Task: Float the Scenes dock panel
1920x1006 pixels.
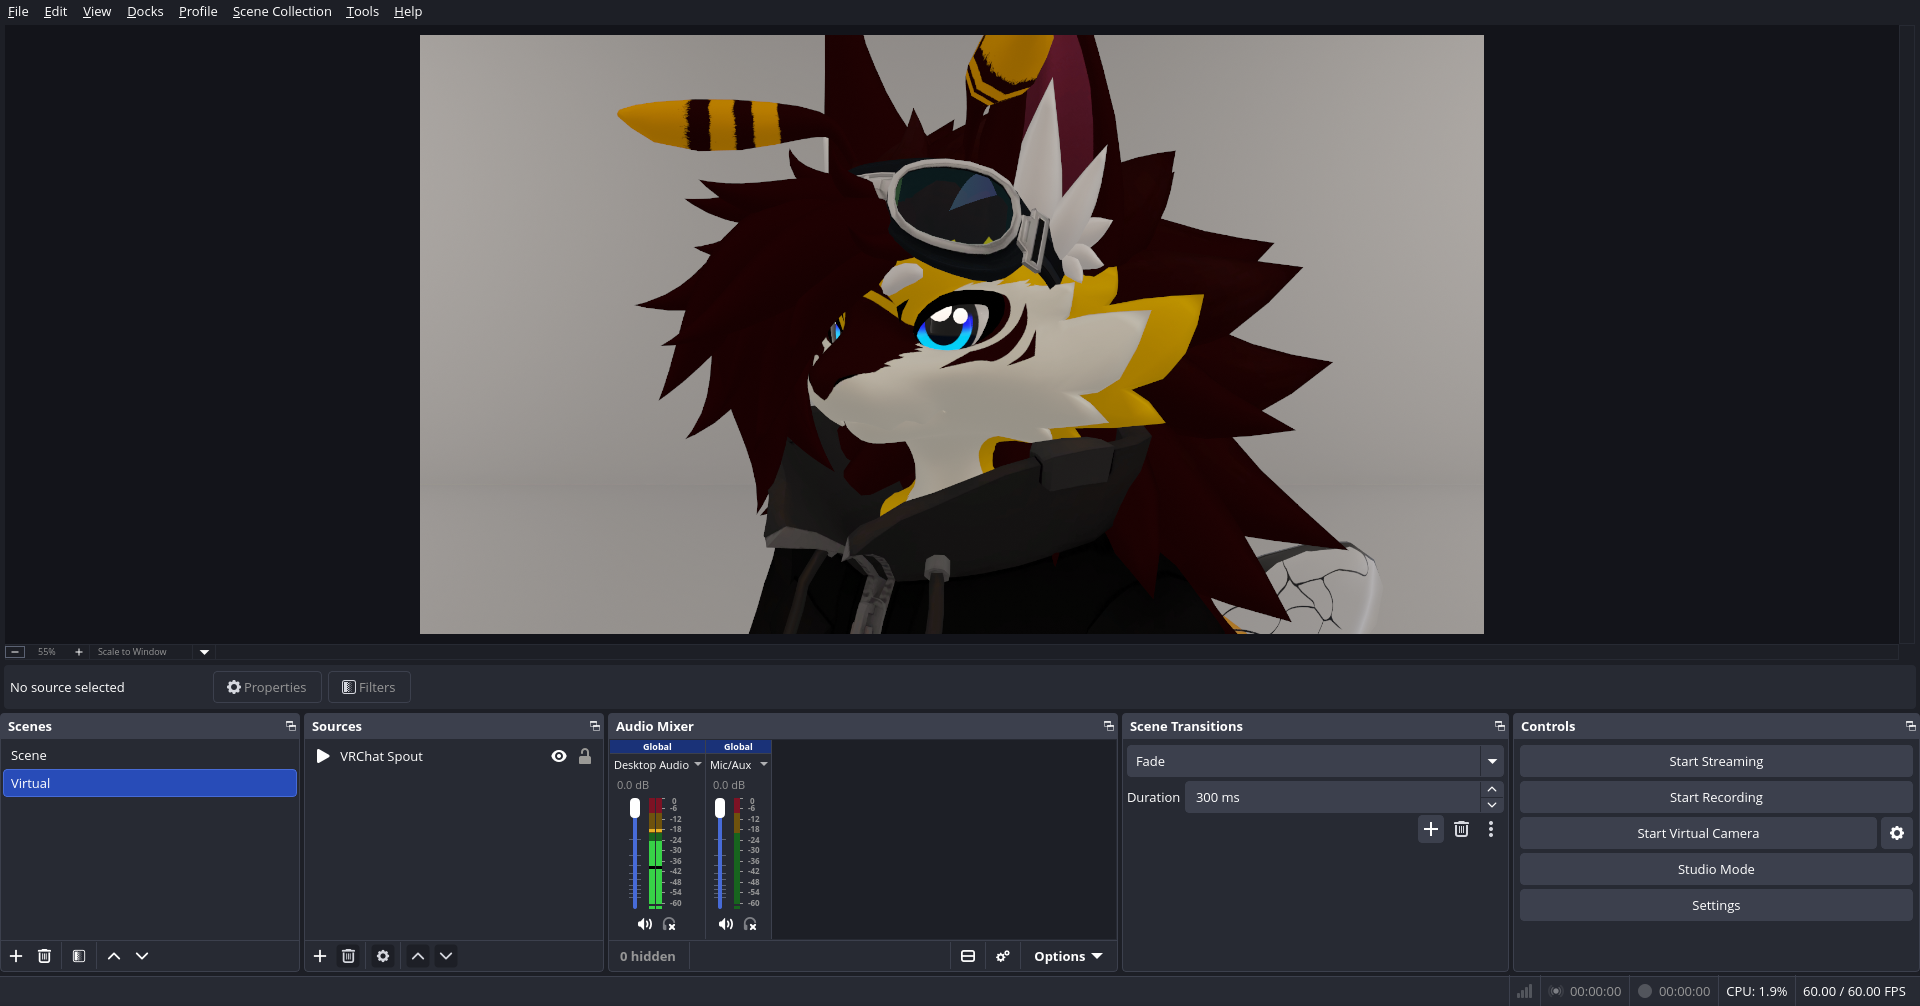Action: click(x=290, y=726)
